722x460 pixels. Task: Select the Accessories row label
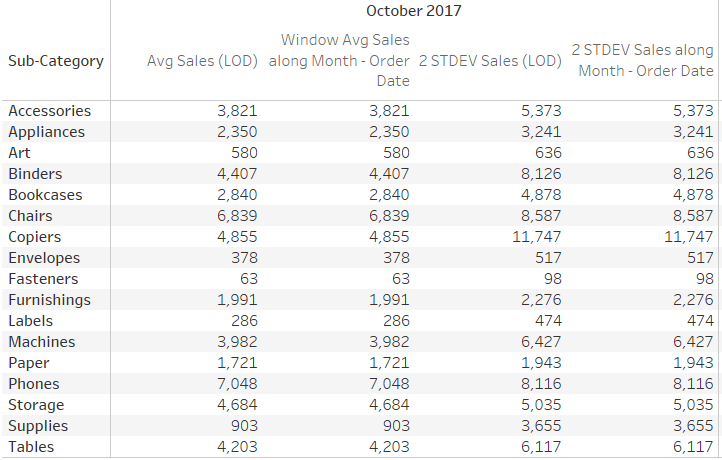coord(49,111)
